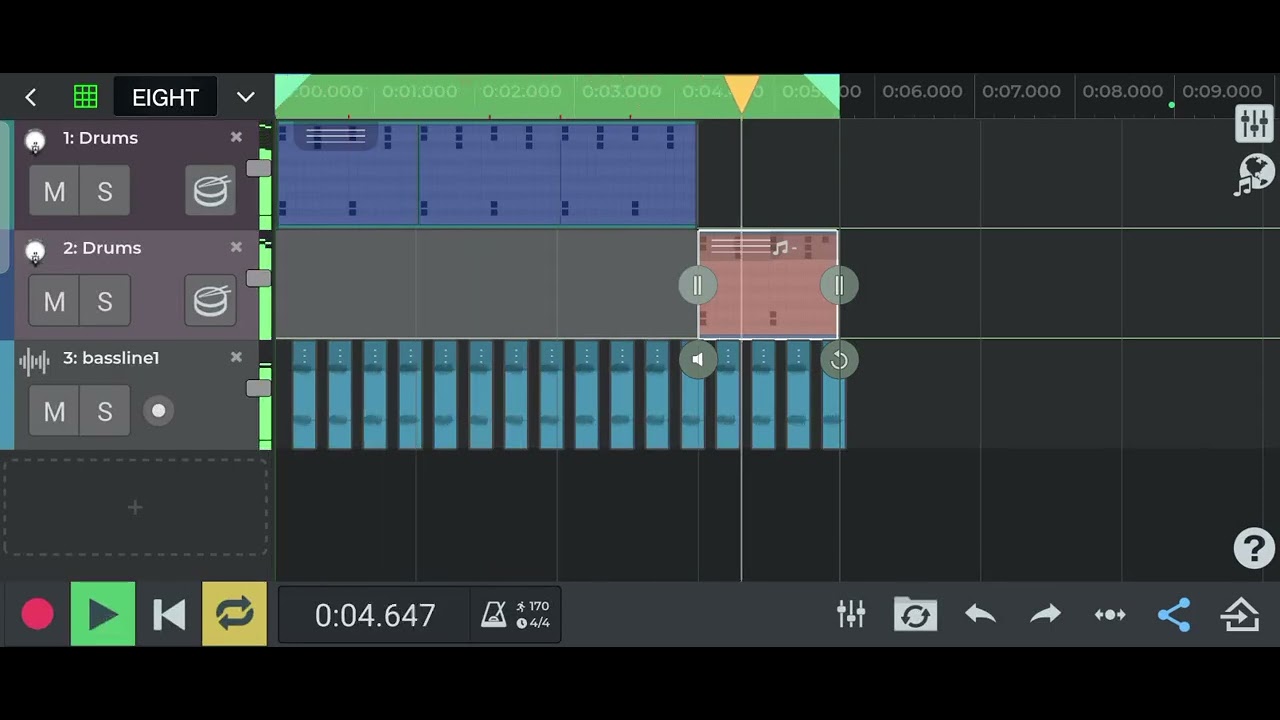Remove track 3 bassline1 with X

click(x=236, y=357)
